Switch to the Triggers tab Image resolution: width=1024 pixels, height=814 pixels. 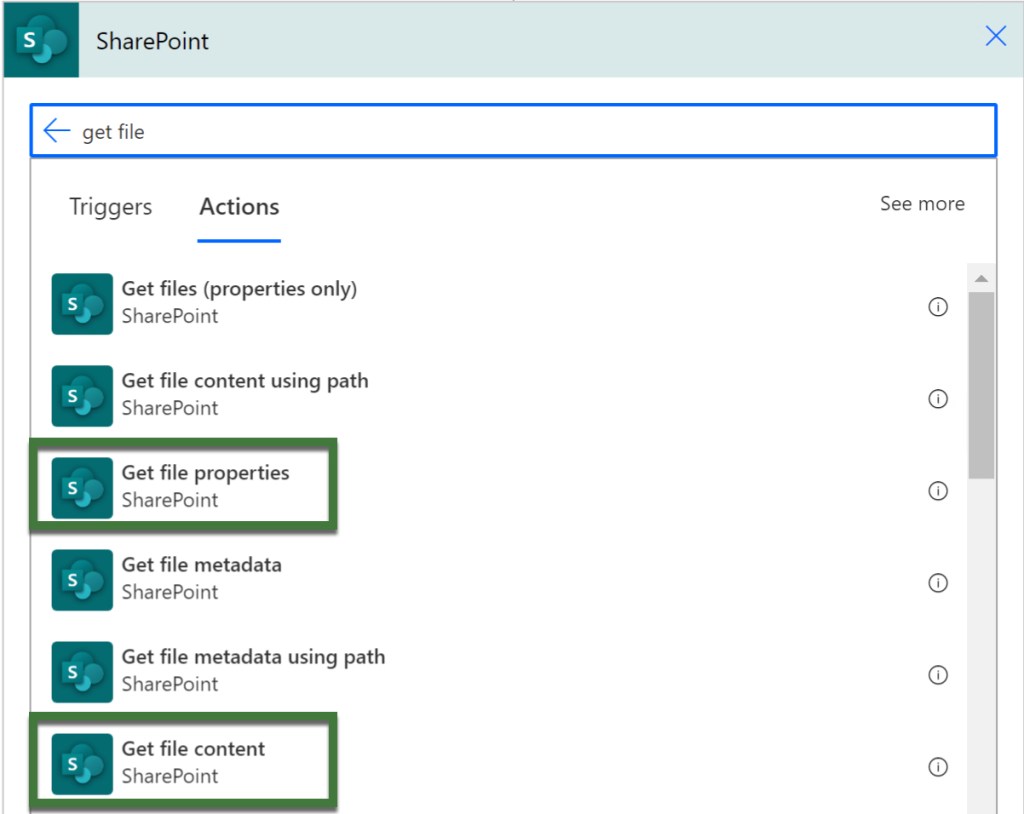[x=110, y=207]
